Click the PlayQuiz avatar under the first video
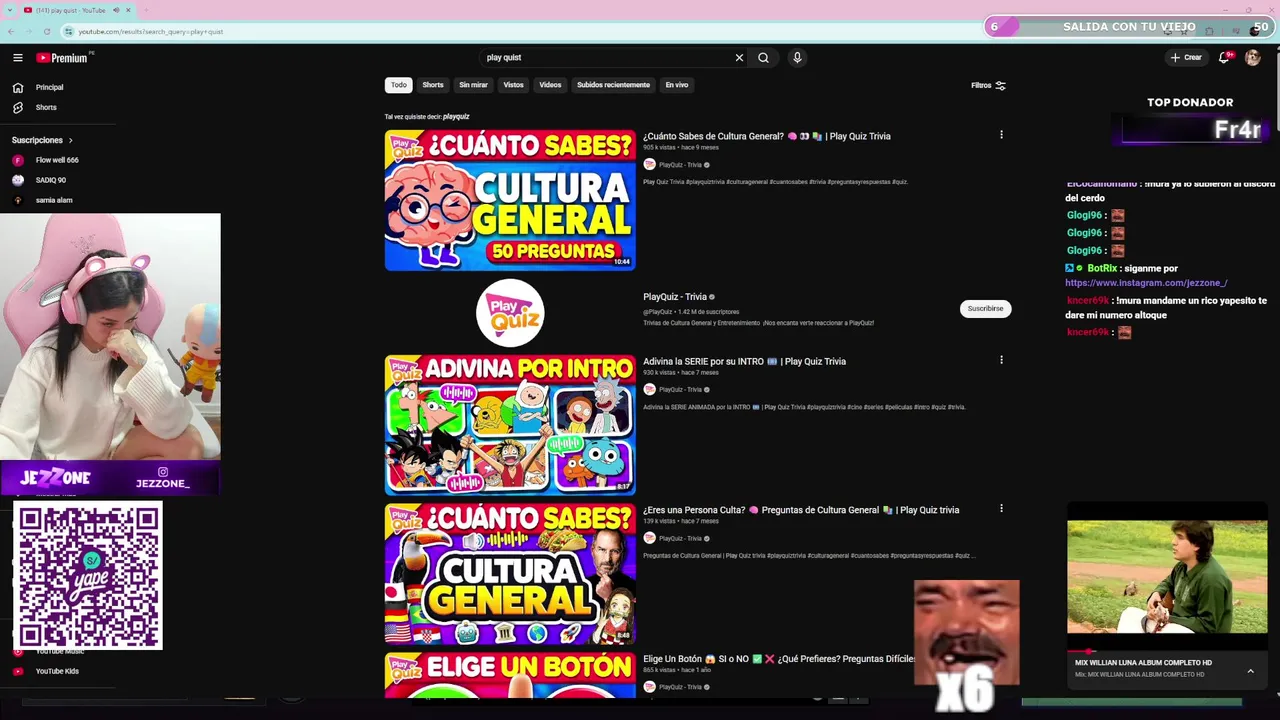 point(649,165)
